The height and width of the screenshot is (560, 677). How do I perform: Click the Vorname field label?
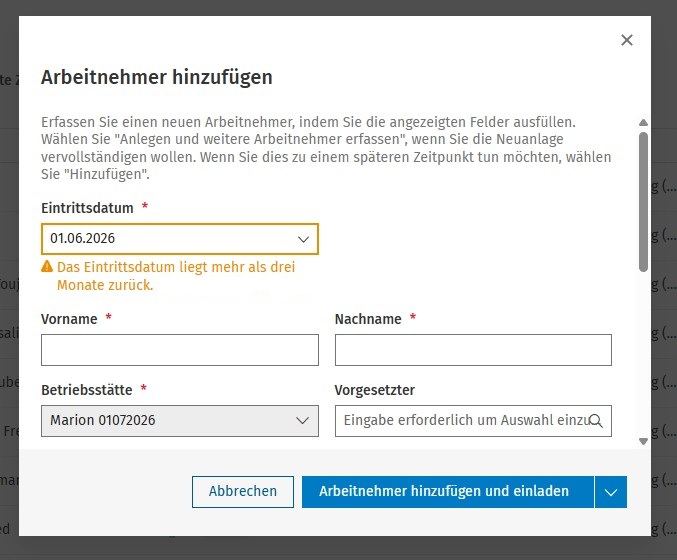coord(69,319)
